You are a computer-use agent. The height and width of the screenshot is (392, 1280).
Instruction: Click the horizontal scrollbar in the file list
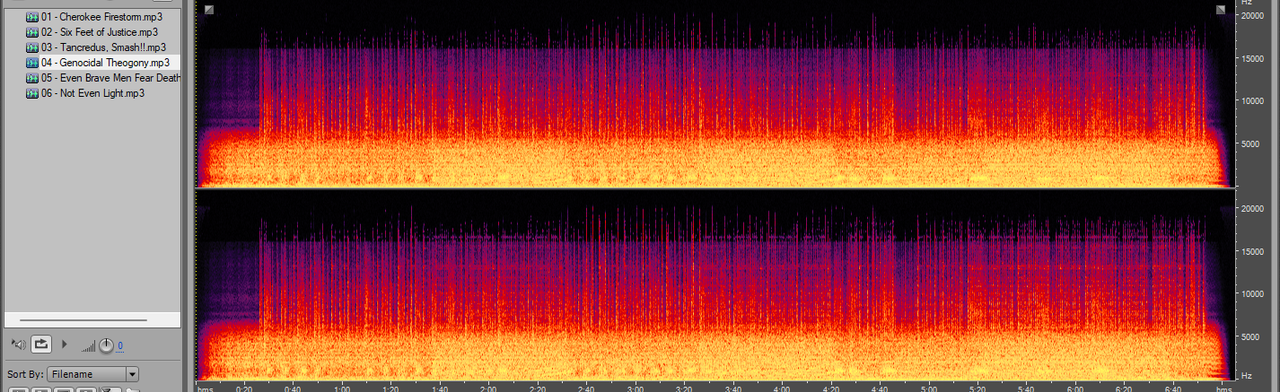tap(84, 320)
